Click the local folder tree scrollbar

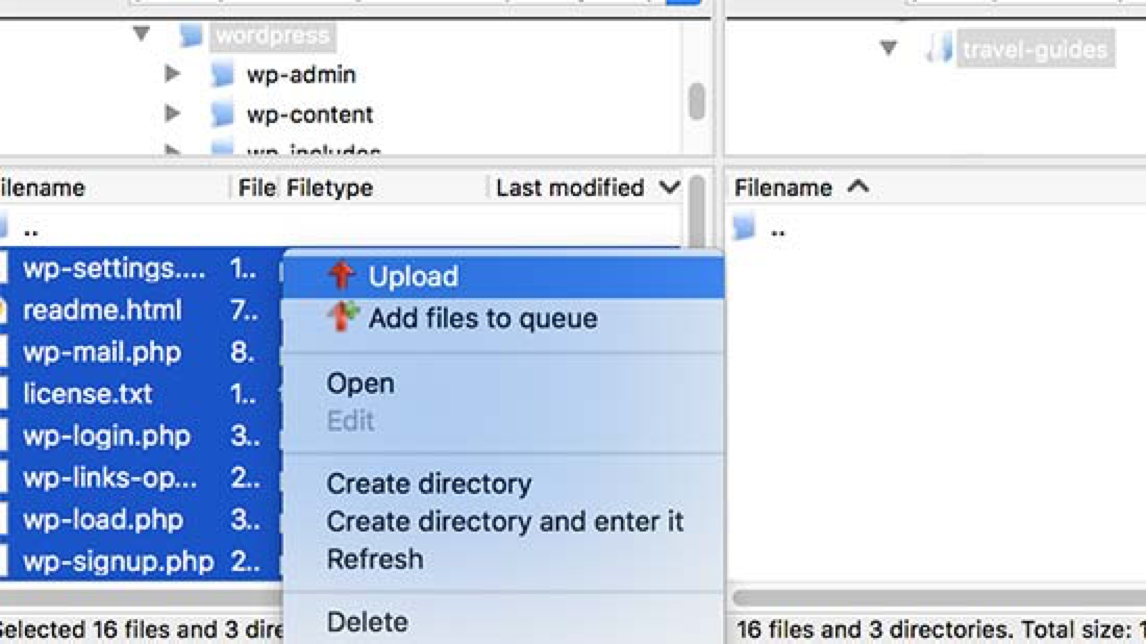(696, 100)
